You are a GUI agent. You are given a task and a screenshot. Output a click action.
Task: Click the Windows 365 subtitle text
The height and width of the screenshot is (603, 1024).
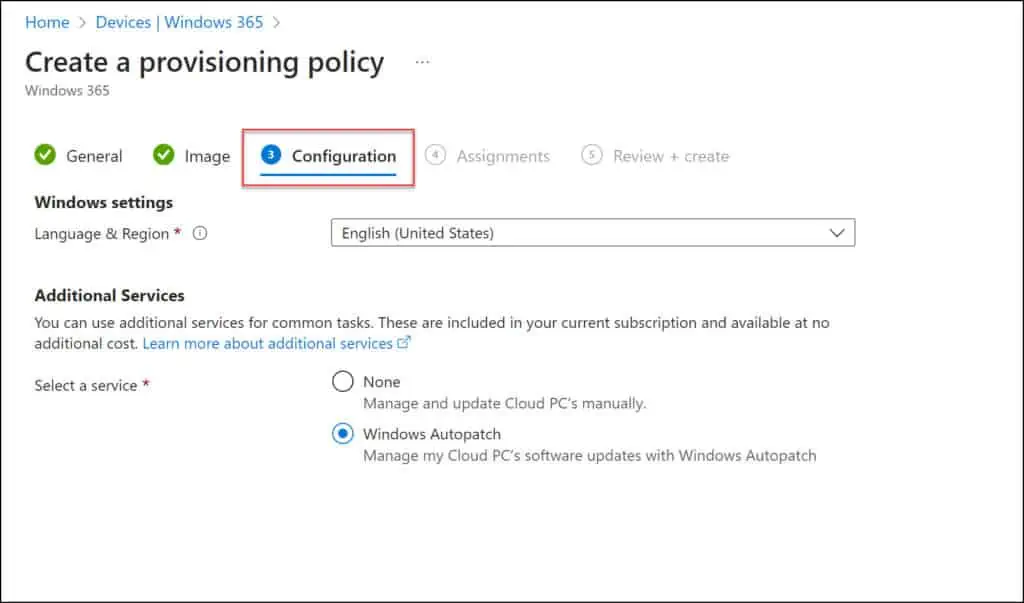(67, 91)
